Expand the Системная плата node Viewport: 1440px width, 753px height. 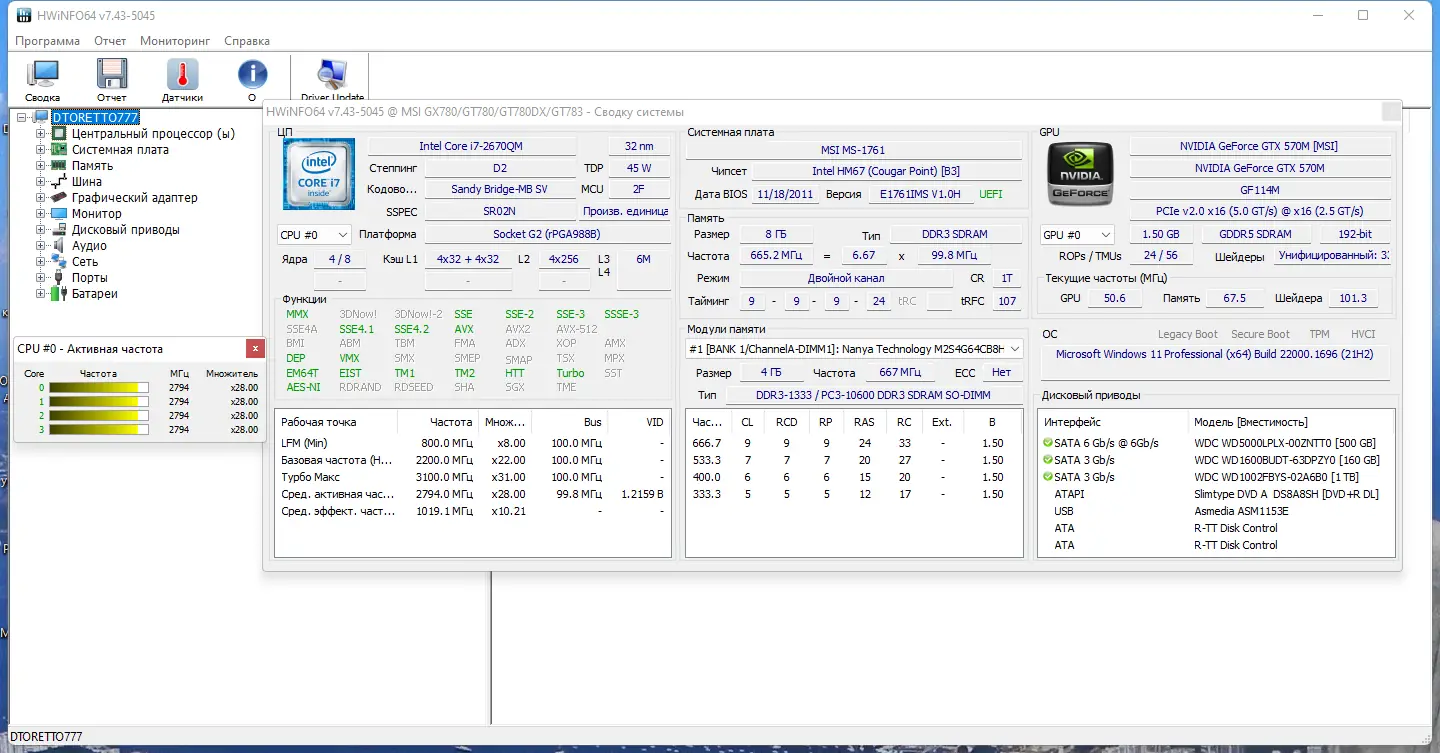tap(41, 150)
